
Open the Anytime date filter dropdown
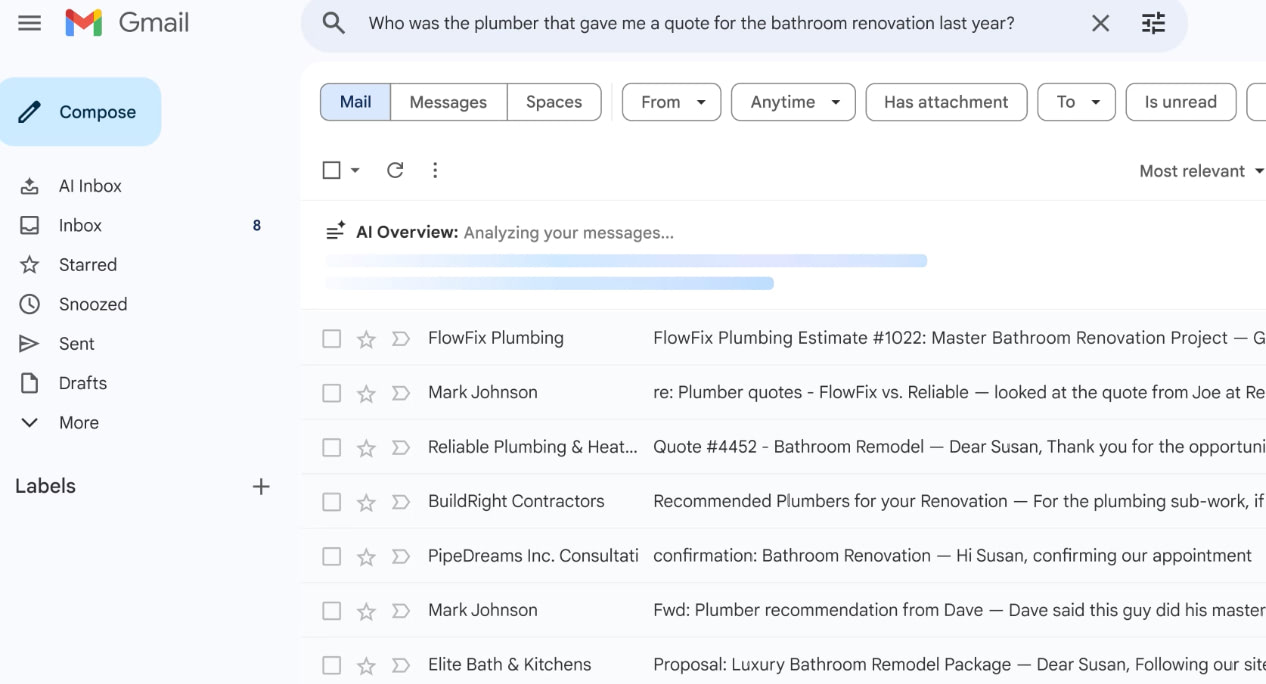click(792, 101)
